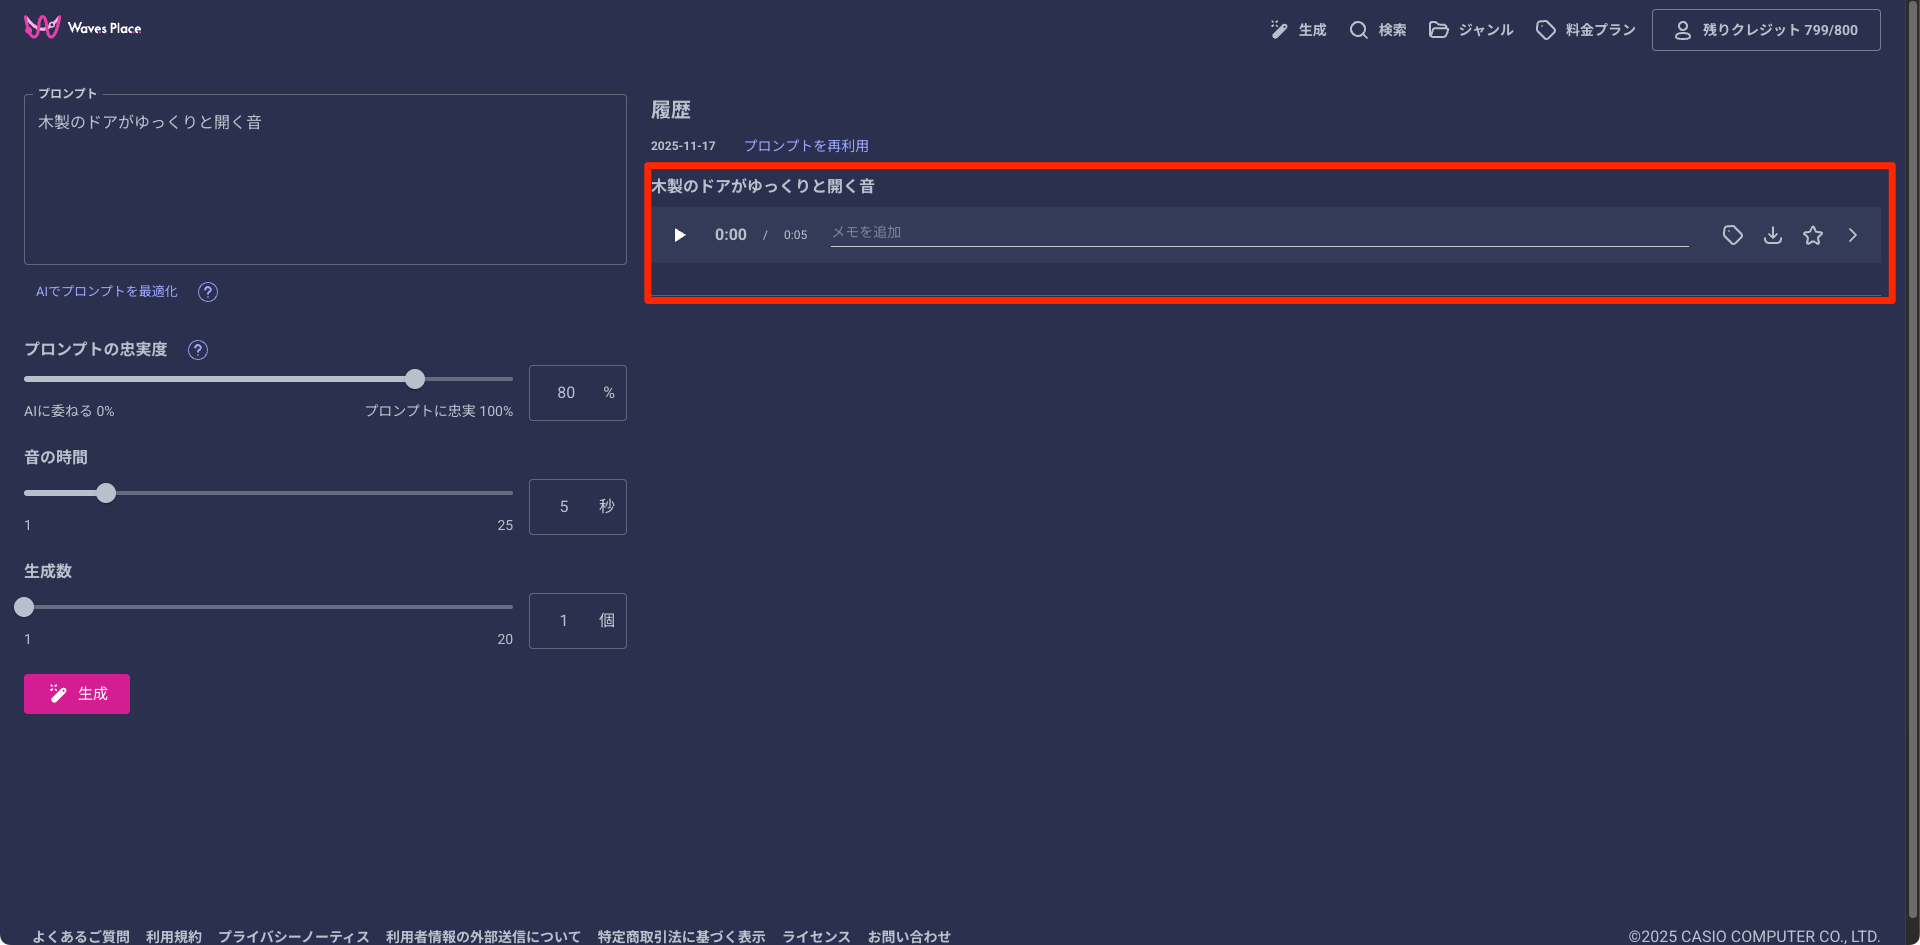Open the 検索 search page

point(1378,30)
